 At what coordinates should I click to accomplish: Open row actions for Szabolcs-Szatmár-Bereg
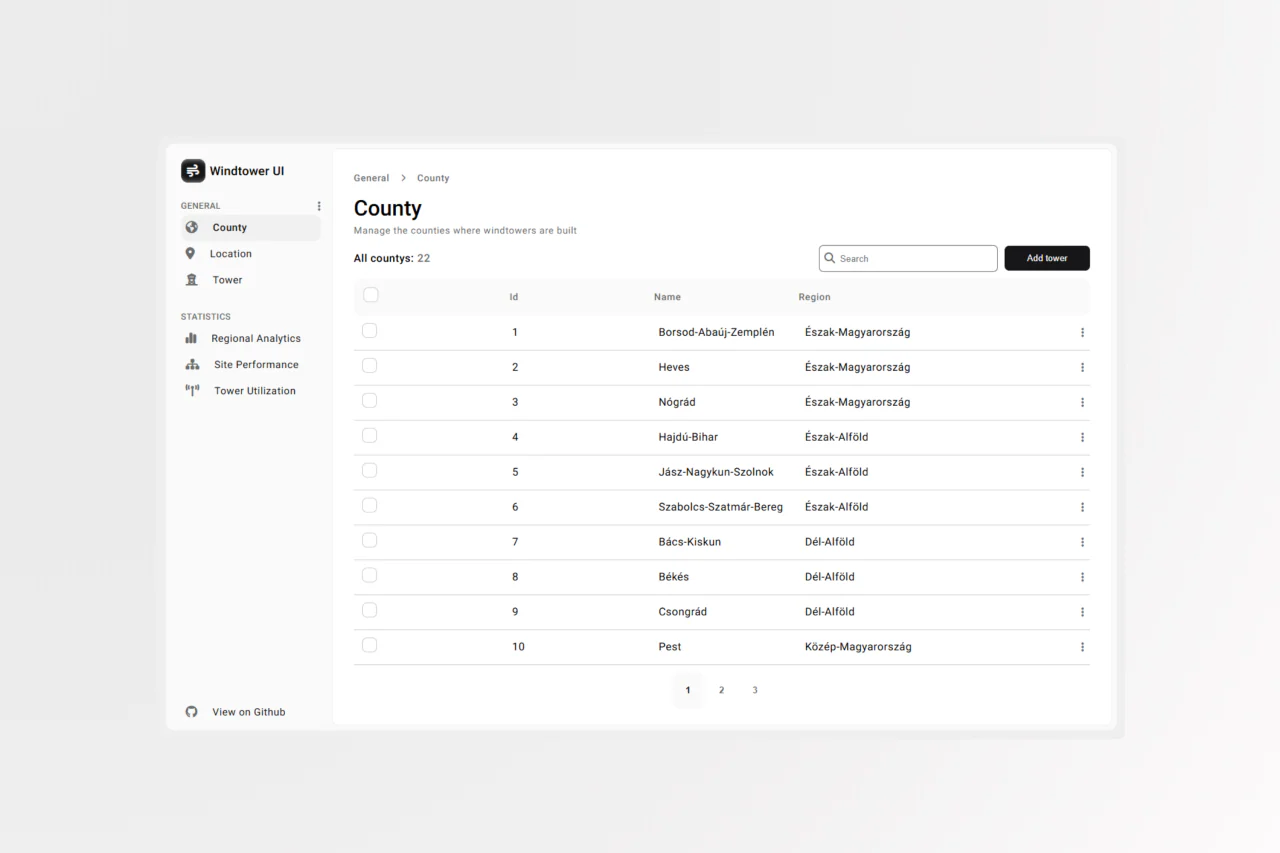coord(1082,507)
